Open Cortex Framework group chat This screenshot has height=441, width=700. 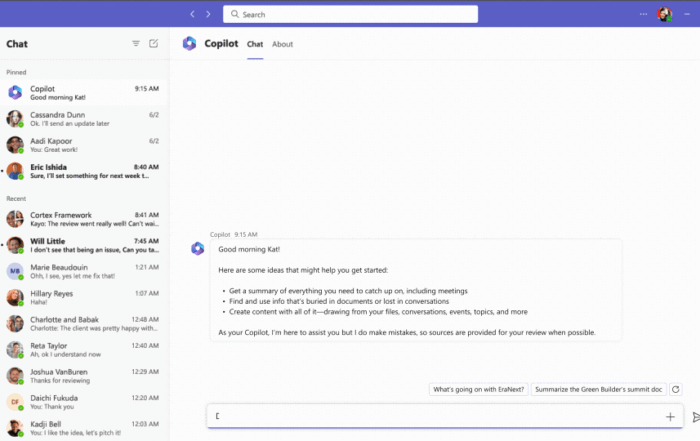coord(83,219)
